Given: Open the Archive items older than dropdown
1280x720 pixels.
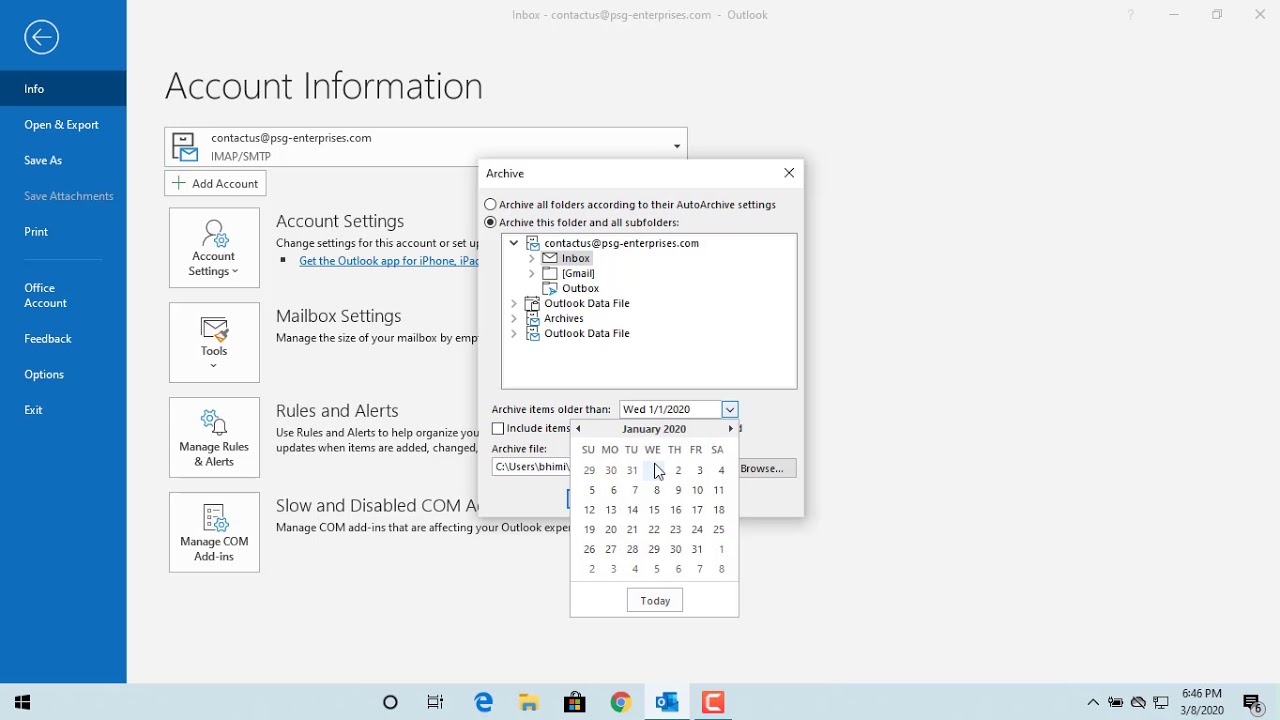Looking at the screenshot, I should [729, 409].
